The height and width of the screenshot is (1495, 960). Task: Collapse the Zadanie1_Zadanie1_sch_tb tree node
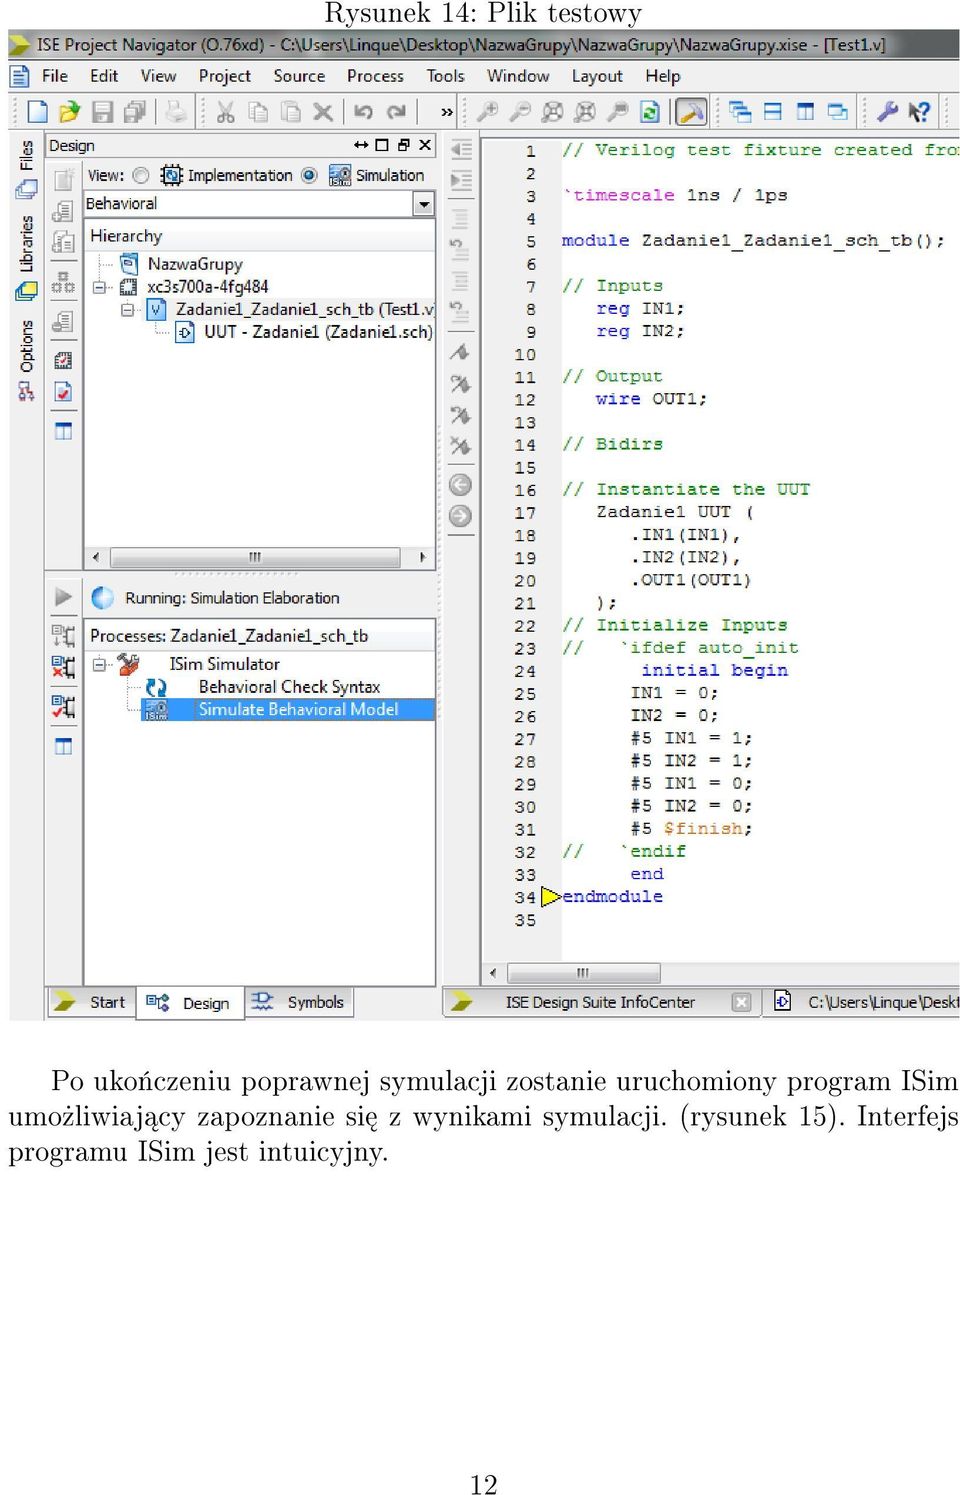[127, 310]
